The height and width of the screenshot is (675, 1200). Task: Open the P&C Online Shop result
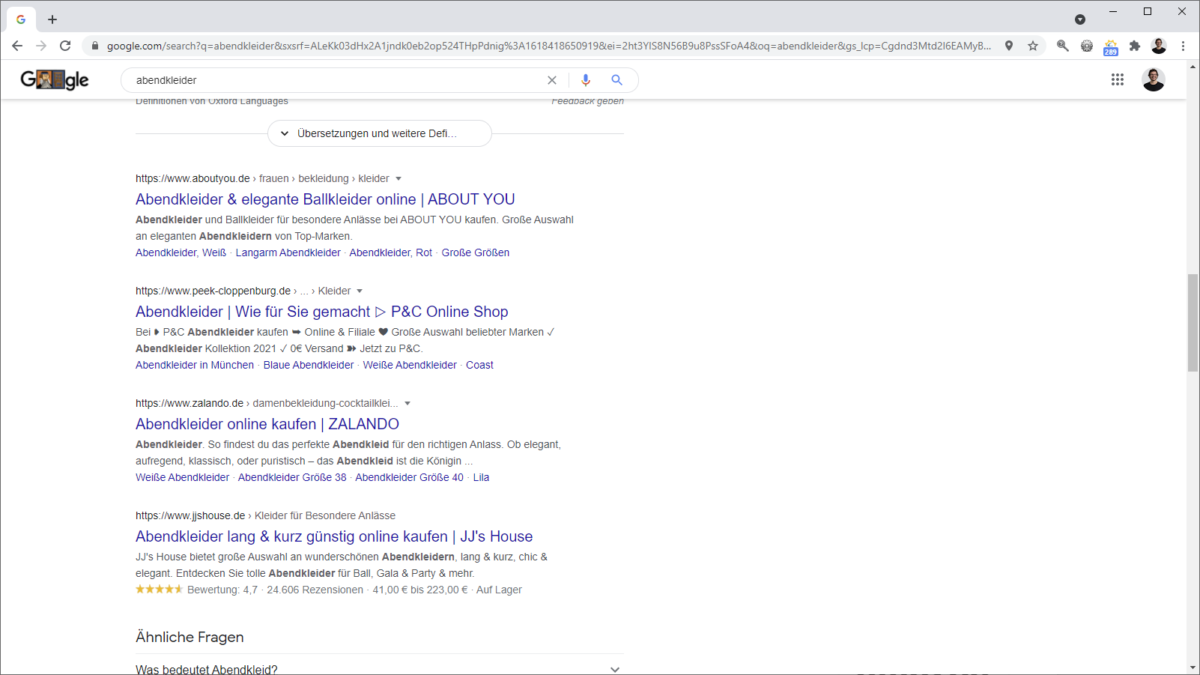coord(322,311)
